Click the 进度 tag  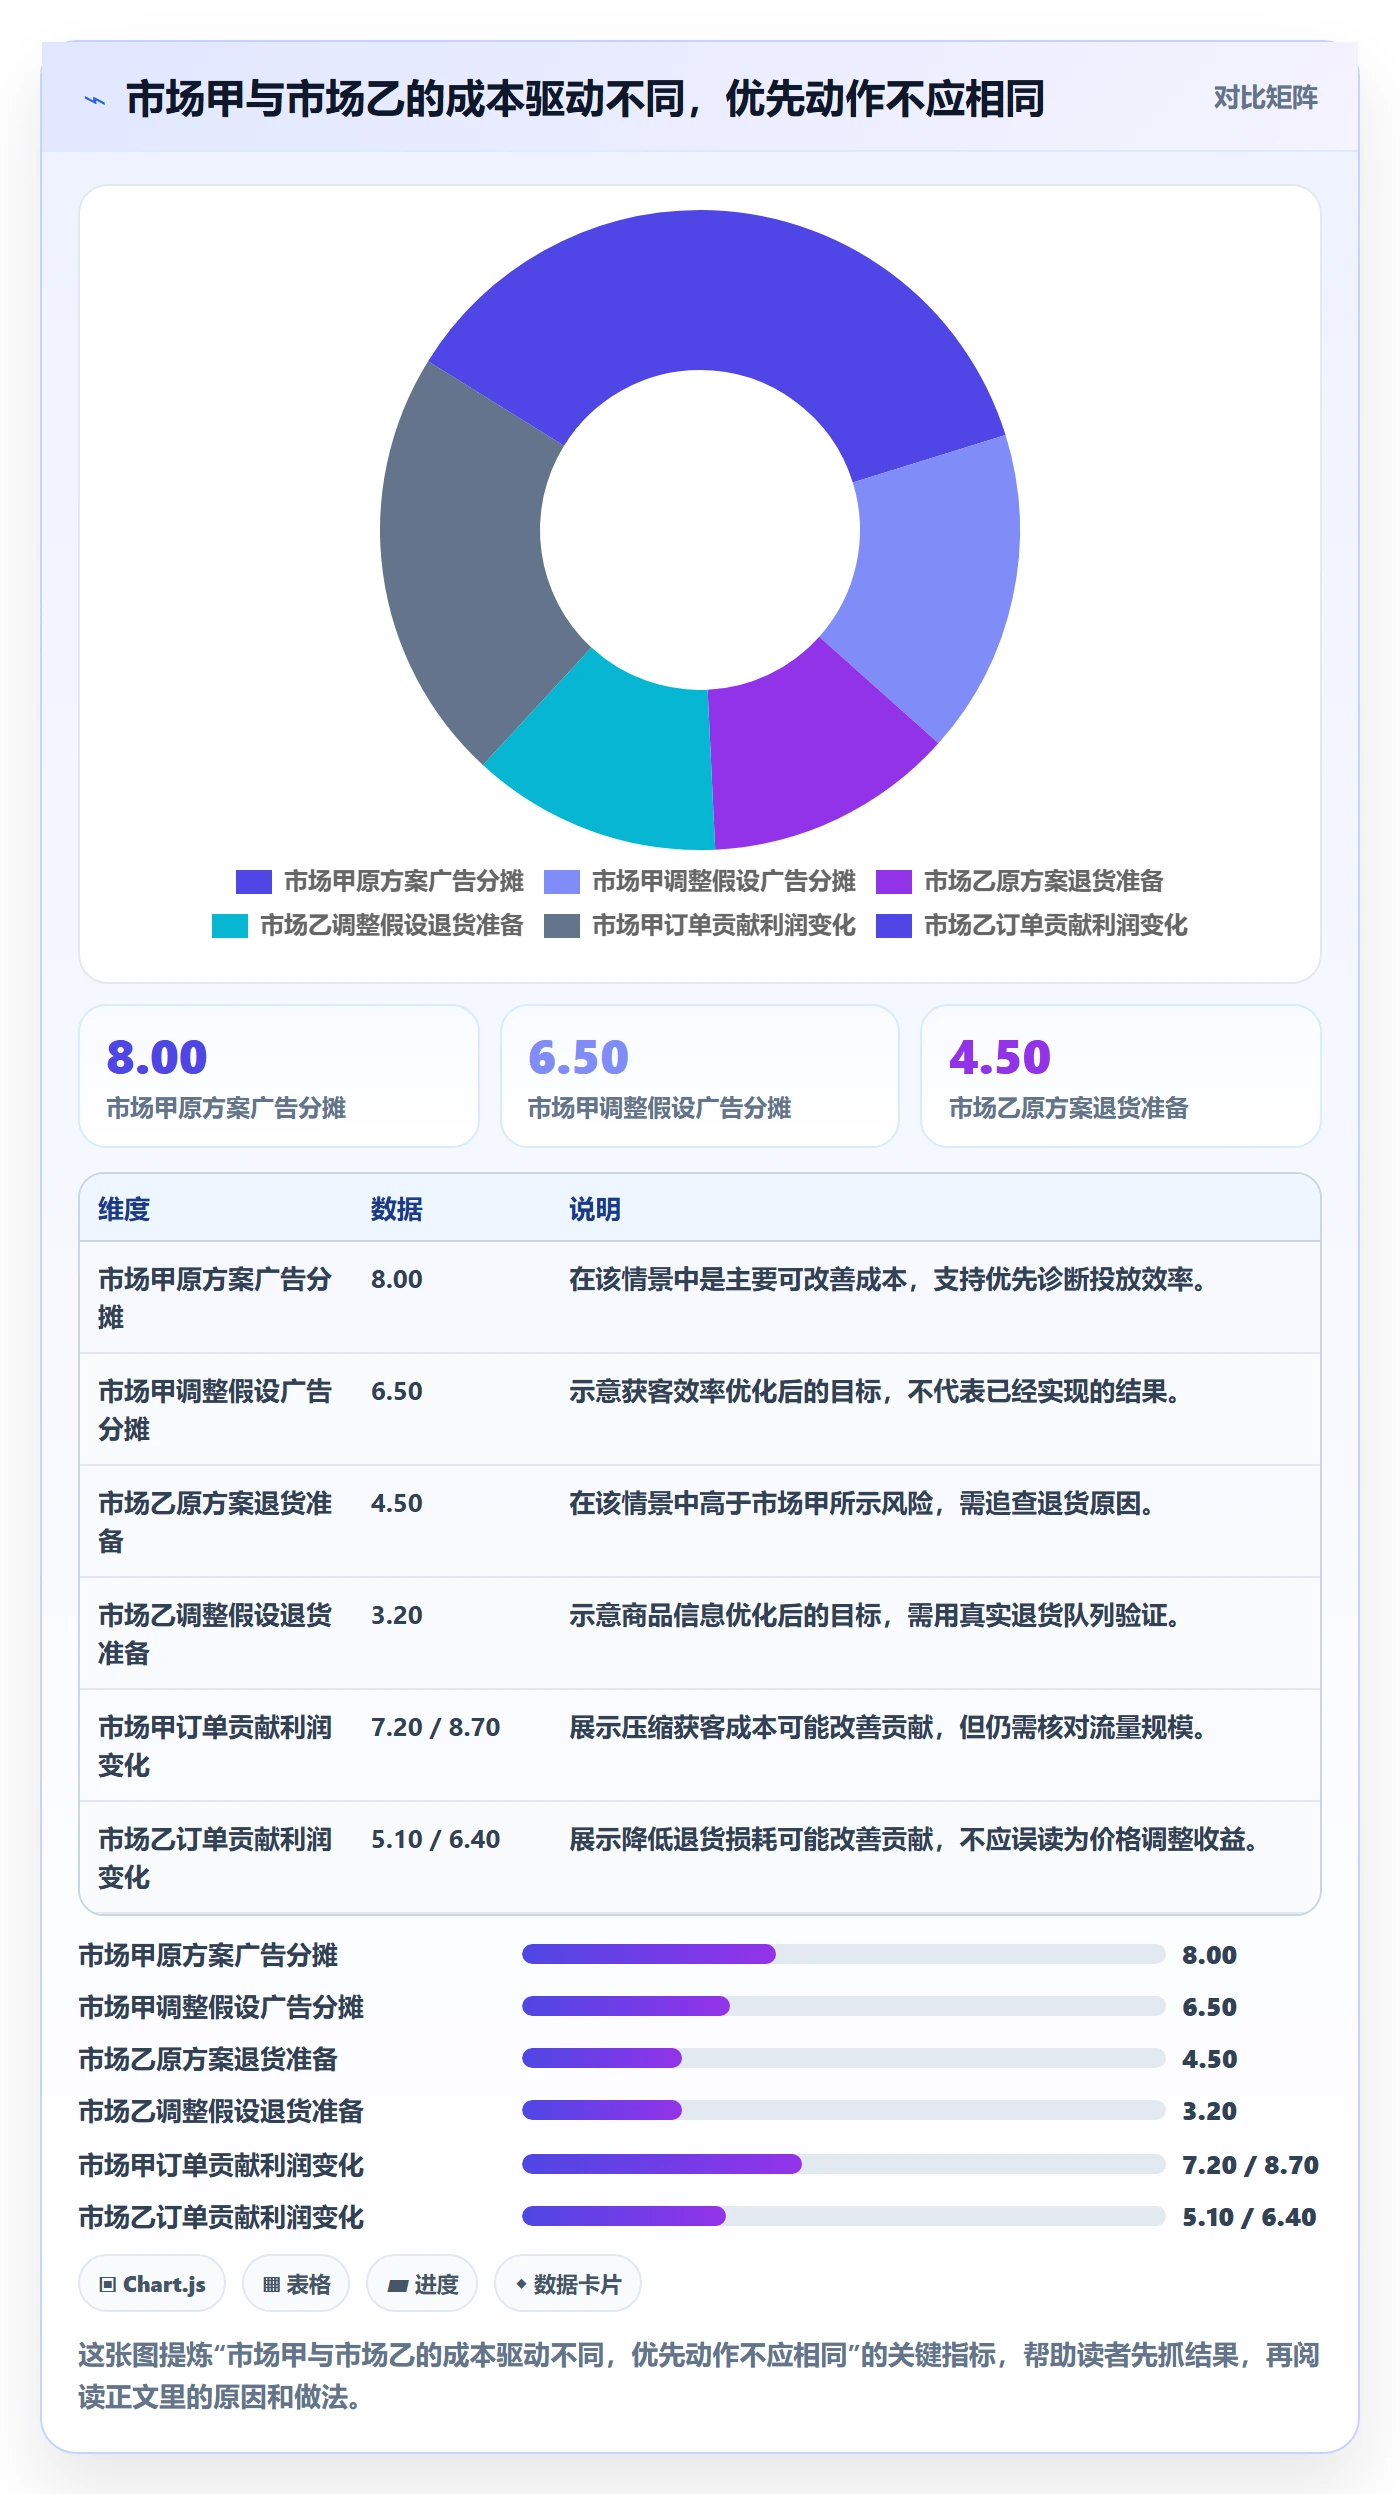pos(422,2284)
